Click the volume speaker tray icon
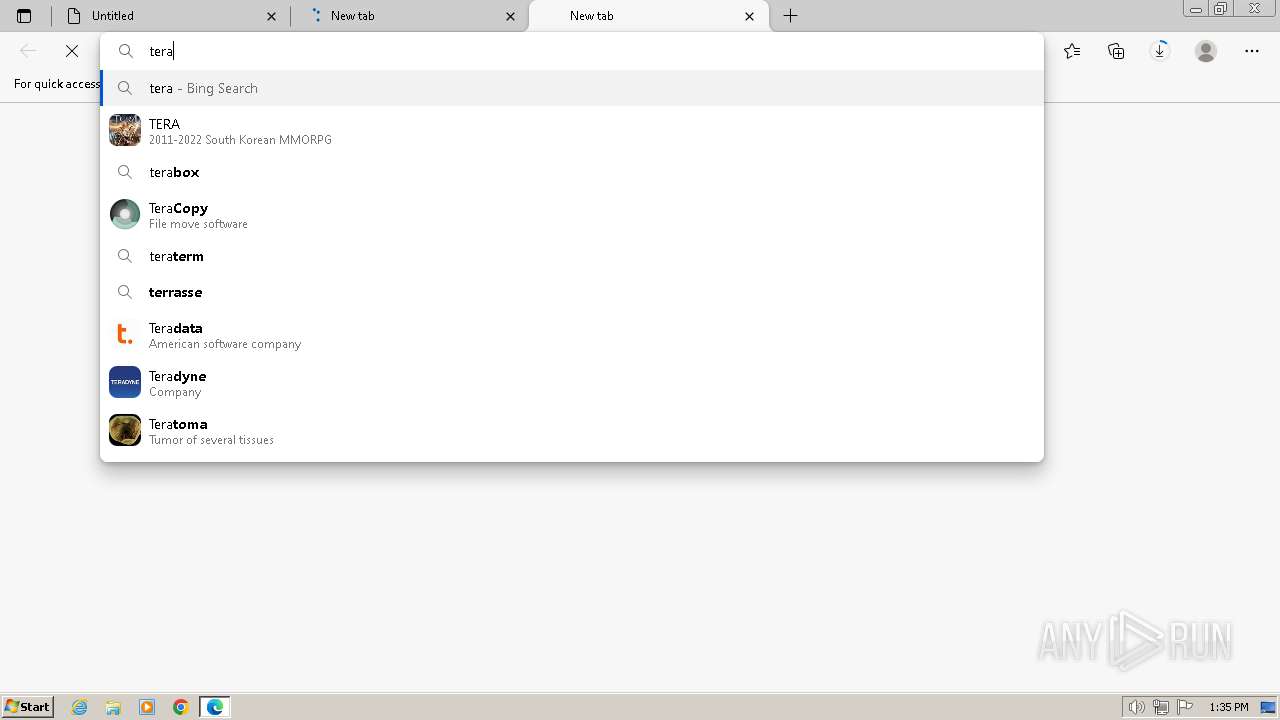 (x=1137, y=707)
